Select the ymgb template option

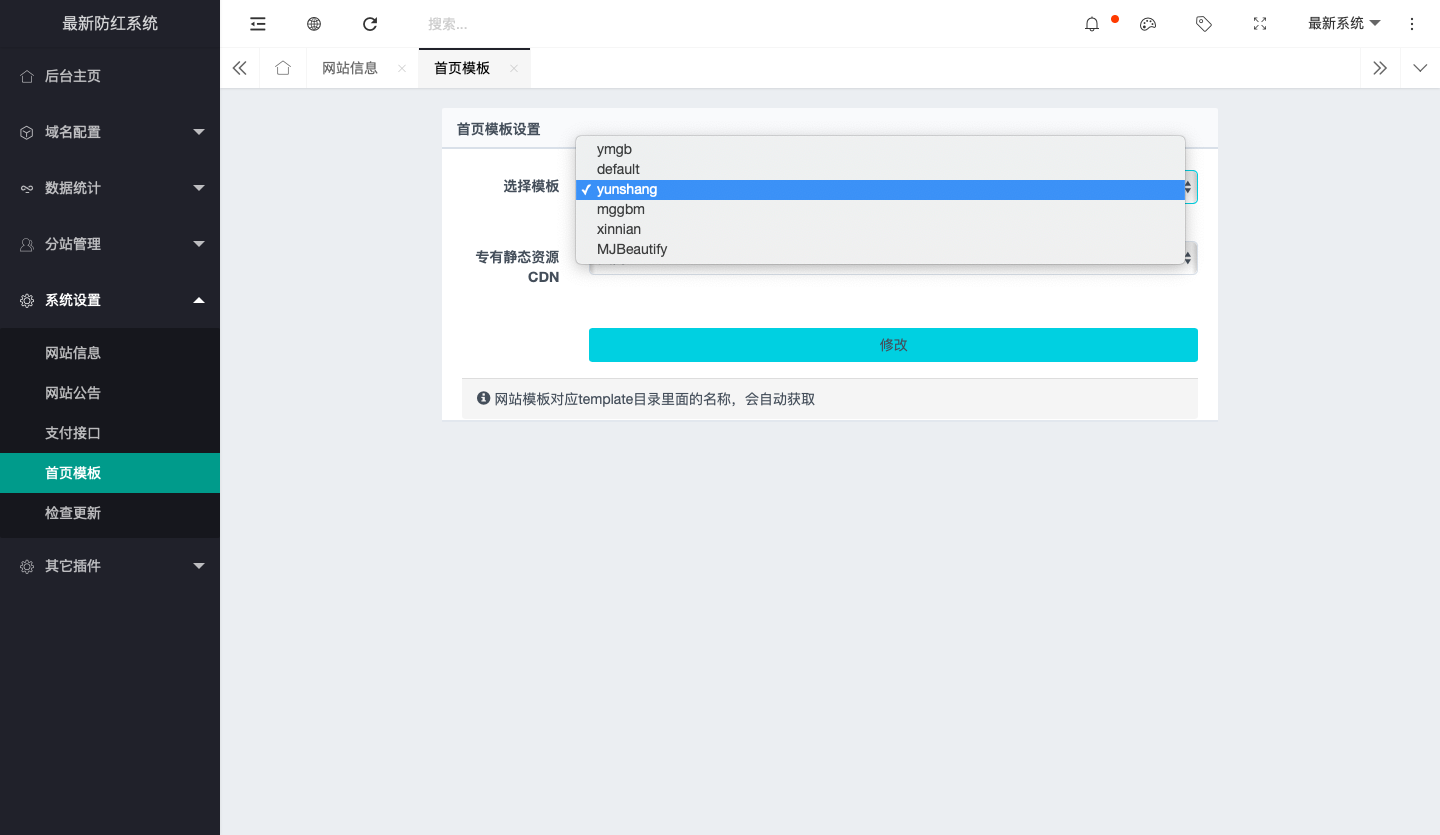point(614,150)
